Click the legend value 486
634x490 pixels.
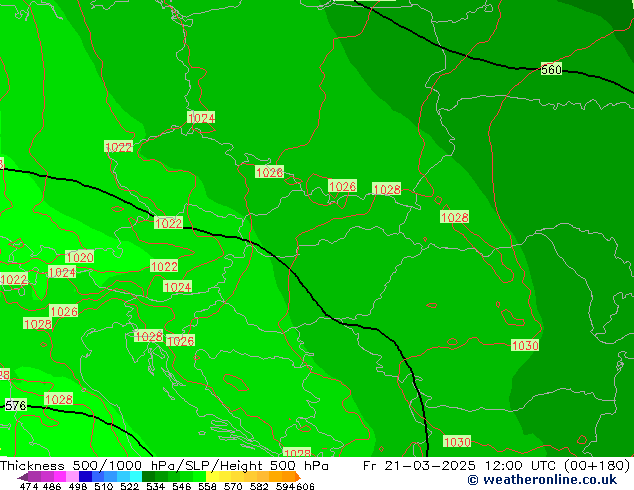tap(52, 486)
